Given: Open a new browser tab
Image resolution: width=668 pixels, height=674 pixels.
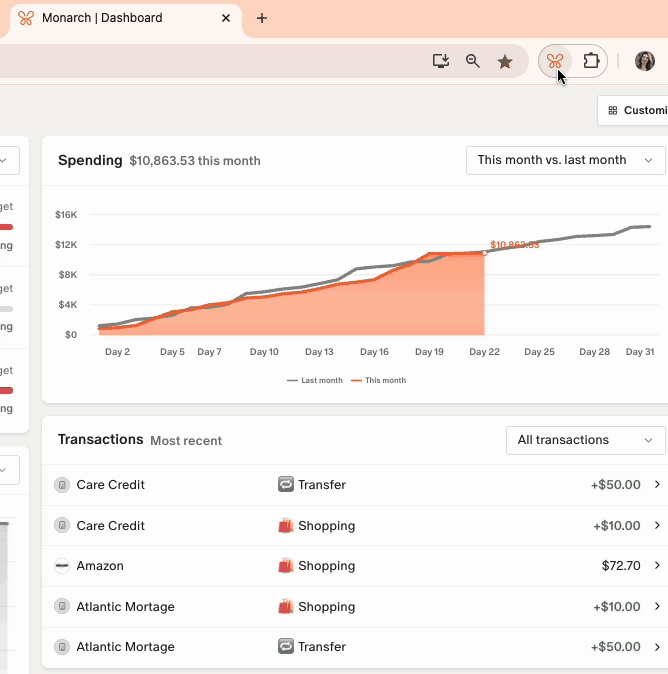Looking at the screenshot, I should click(262, 18).
